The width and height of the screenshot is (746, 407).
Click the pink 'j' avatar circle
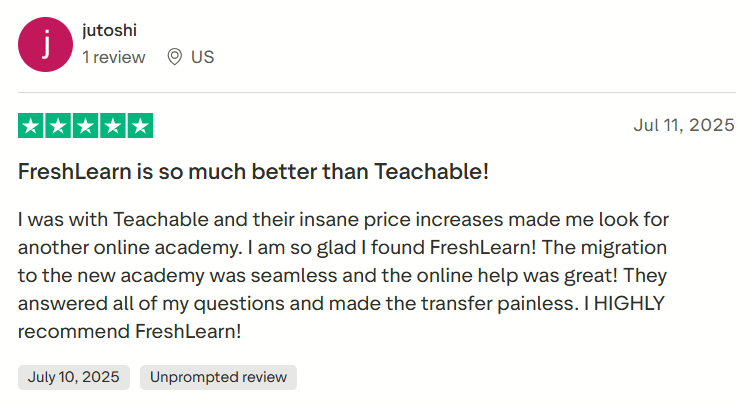coord(44,45)
